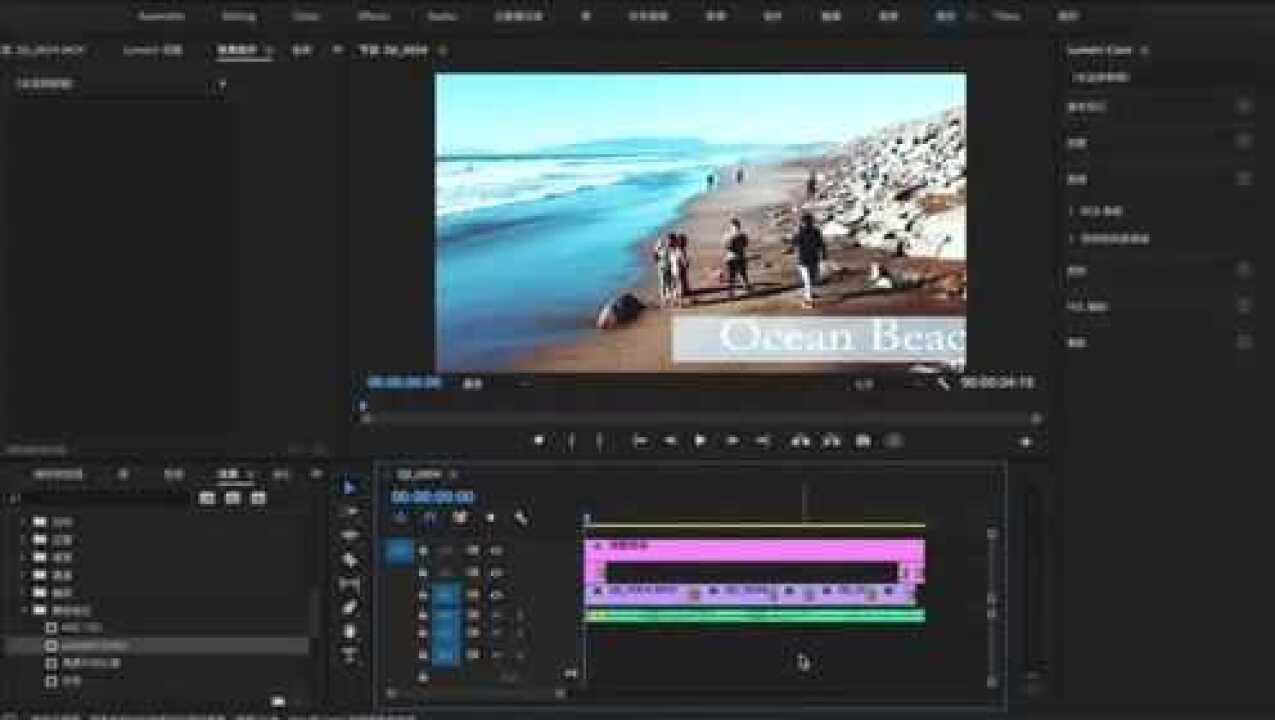
Task: Switch to the Color workspace
Action: (306, 16)
